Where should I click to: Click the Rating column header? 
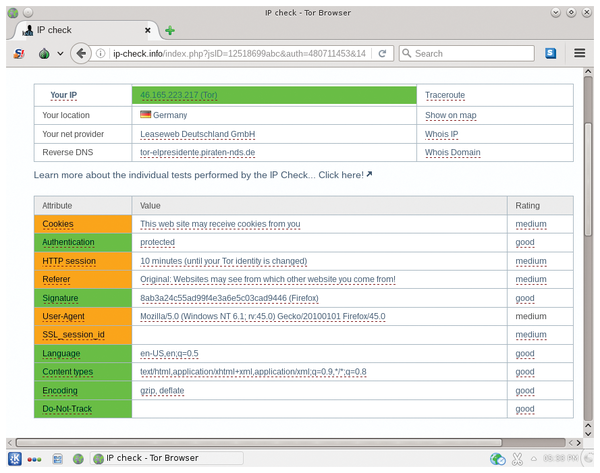[527, 206]
